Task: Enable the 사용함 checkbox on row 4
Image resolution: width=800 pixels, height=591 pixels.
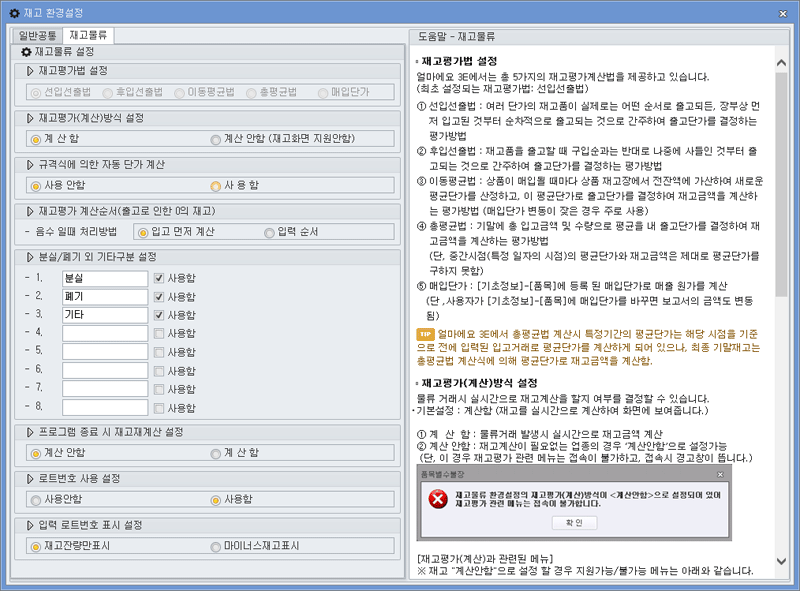Action: pos(158,333)
